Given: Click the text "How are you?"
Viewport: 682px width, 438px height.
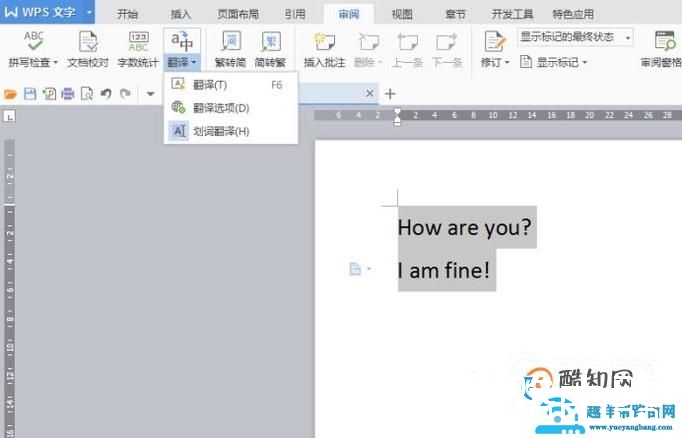Looking at the screenshot, I should point(465,227).
